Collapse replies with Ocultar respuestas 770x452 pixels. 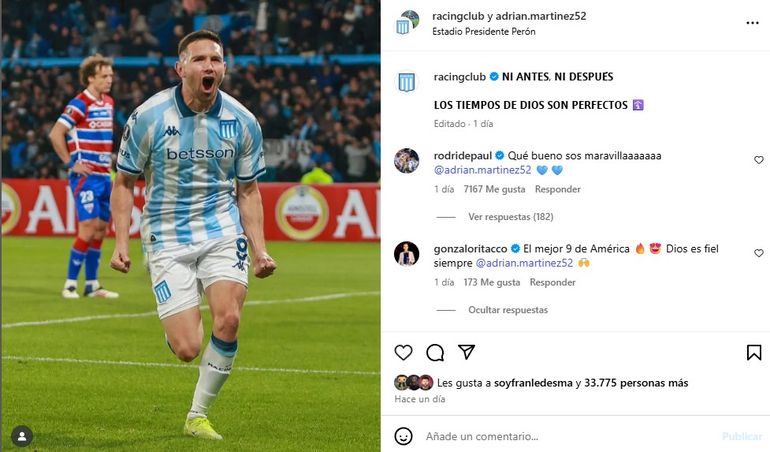pyautogui.click(x=508, y=310)
